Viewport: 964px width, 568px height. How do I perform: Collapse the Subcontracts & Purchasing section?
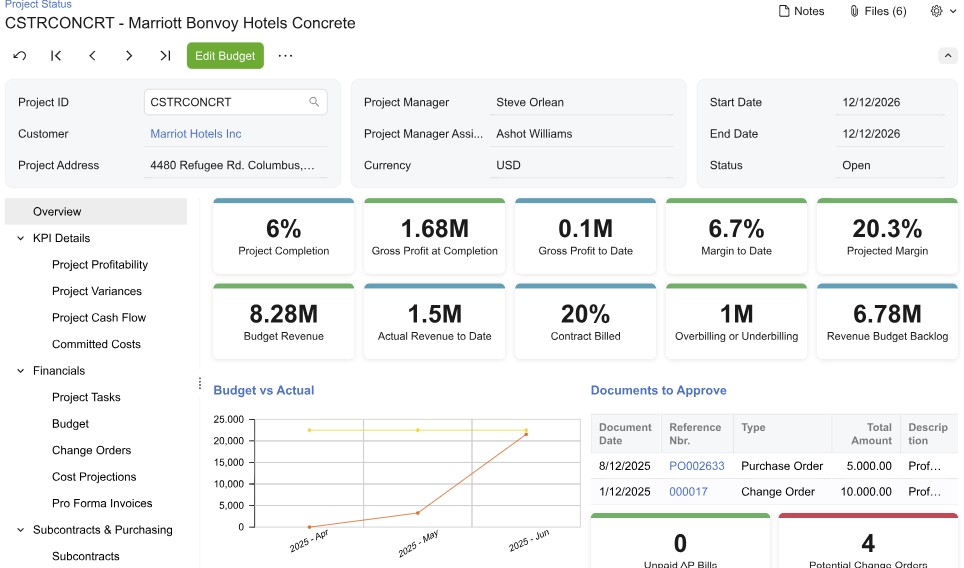[x=21, y=530]
